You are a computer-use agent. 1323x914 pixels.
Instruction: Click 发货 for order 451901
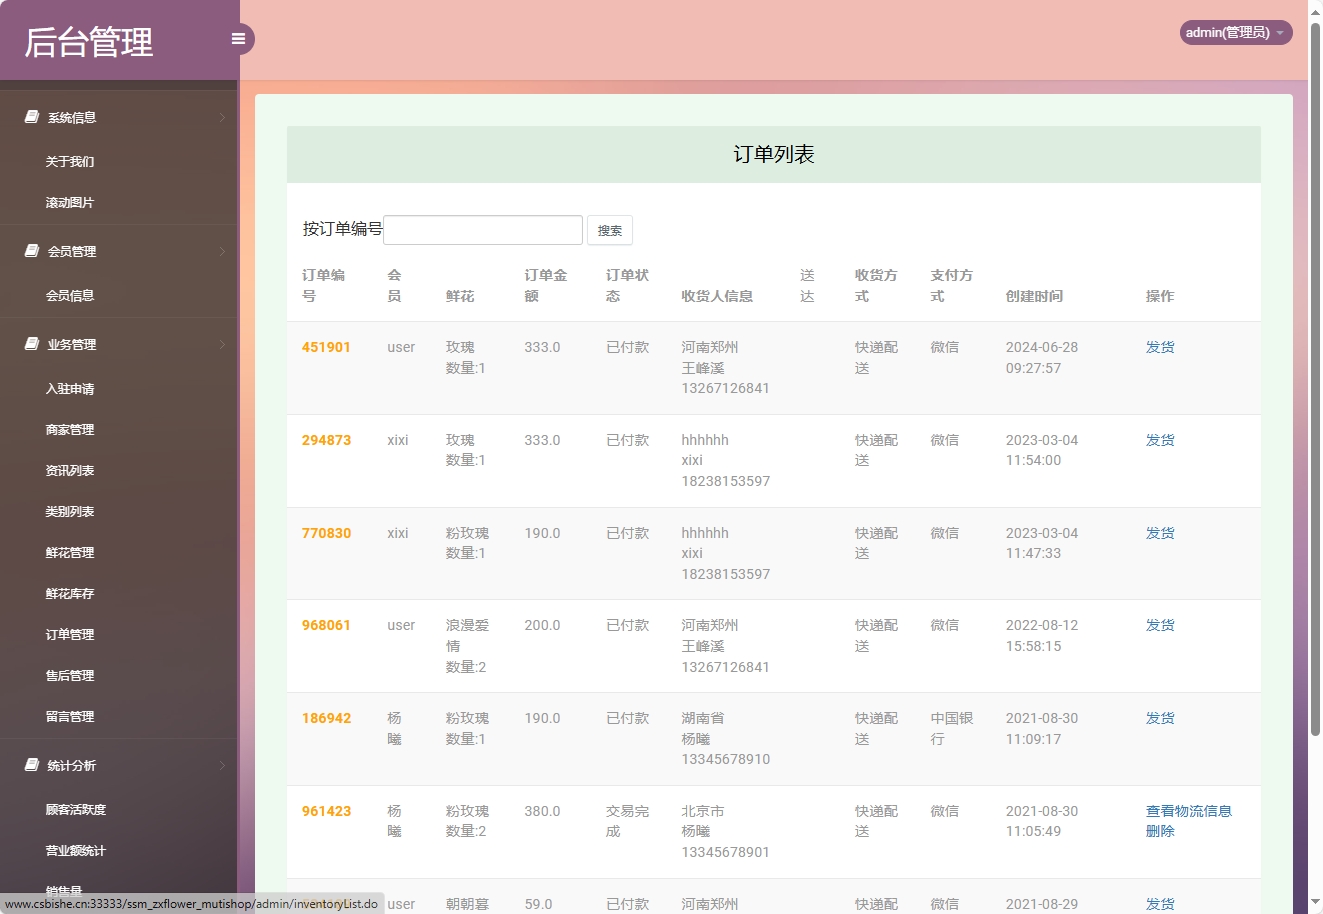pos(1160,347)
